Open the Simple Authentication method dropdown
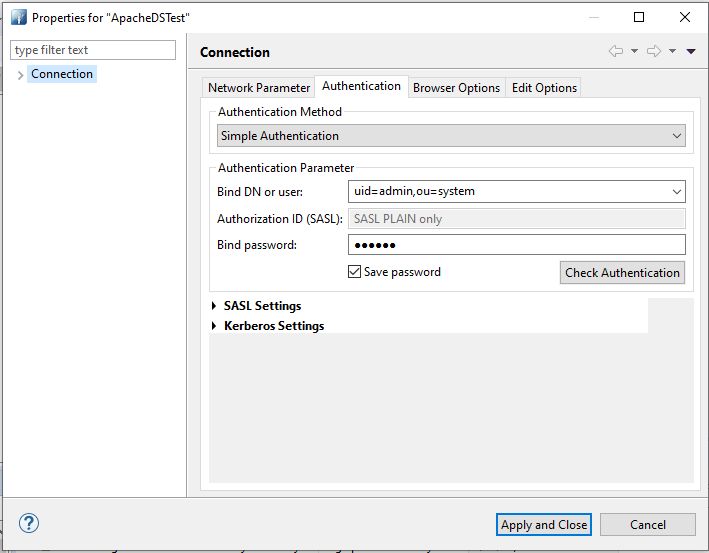Viewport: 709px width, 553px height. [451, 136]
